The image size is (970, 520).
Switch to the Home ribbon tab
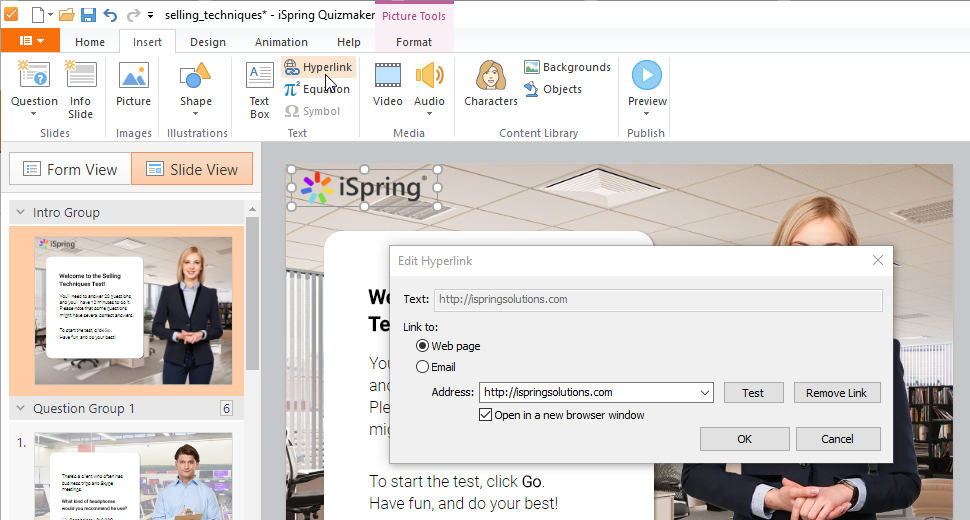coord(90,42)
